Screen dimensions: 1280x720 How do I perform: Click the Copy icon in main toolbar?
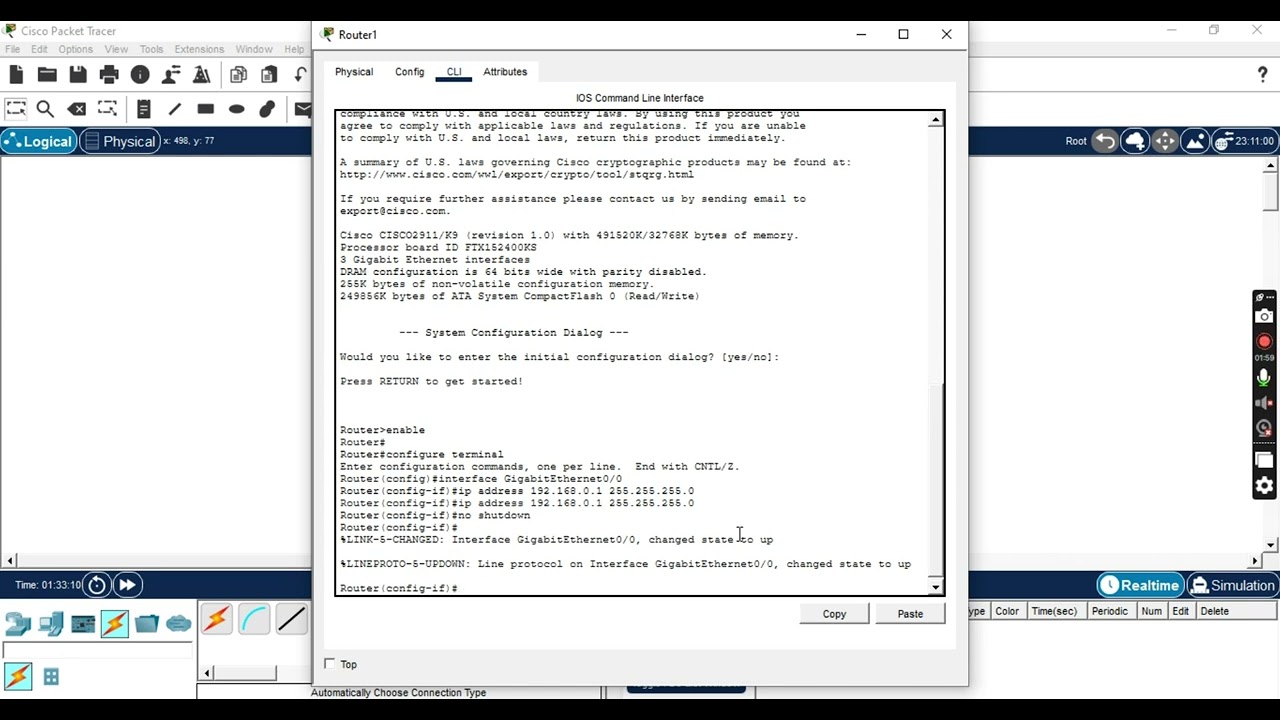tap(238, 75)
